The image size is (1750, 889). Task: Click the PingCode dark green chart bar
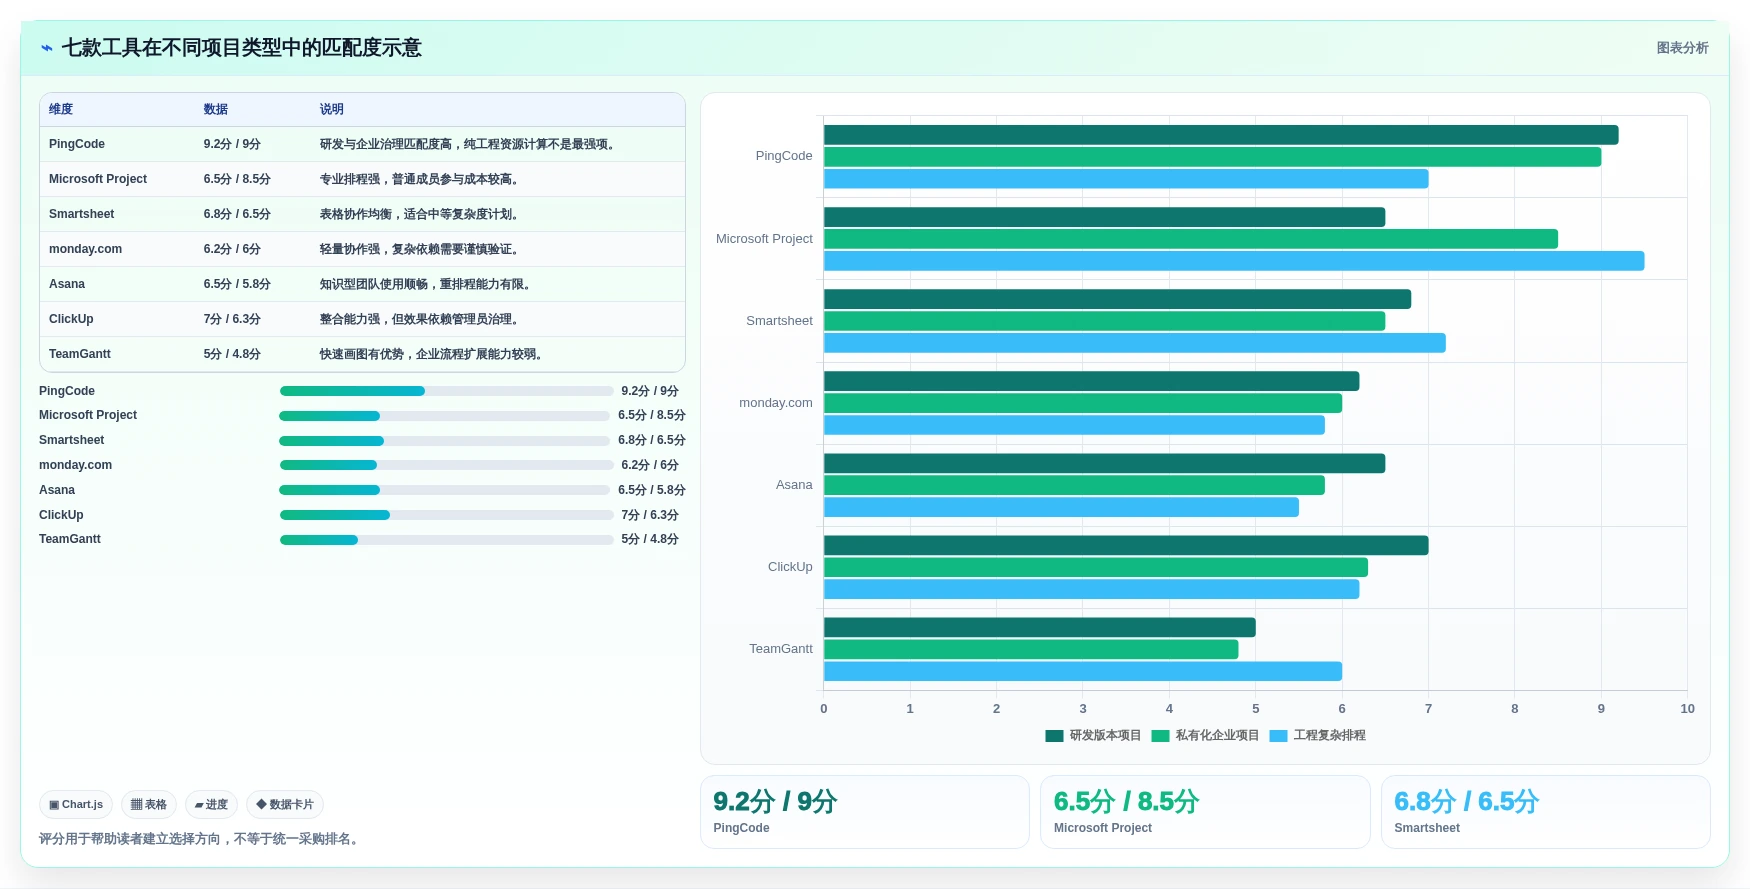1221,135
